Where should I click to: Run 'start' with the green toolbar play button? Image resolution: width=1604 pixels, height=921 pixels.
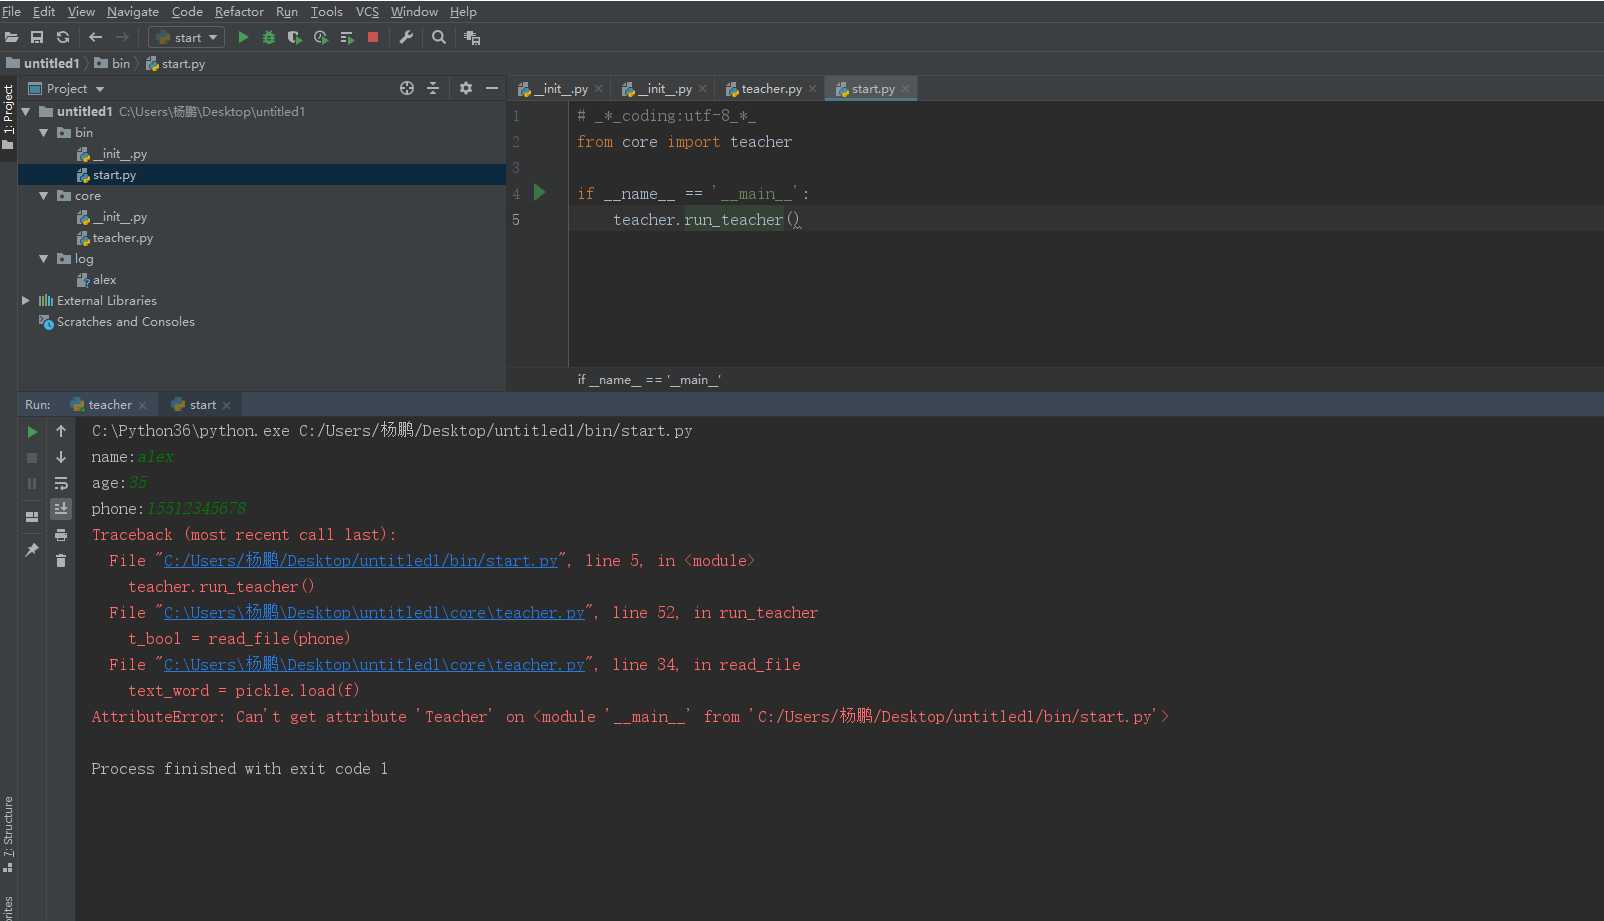[243, 37]
